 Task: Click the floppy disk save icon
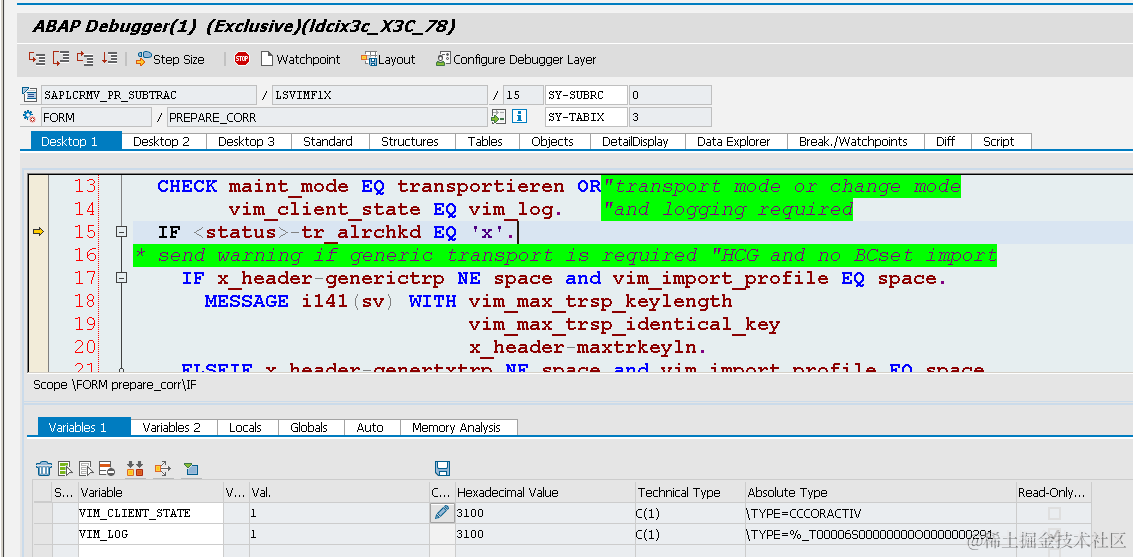coord(443,468)
